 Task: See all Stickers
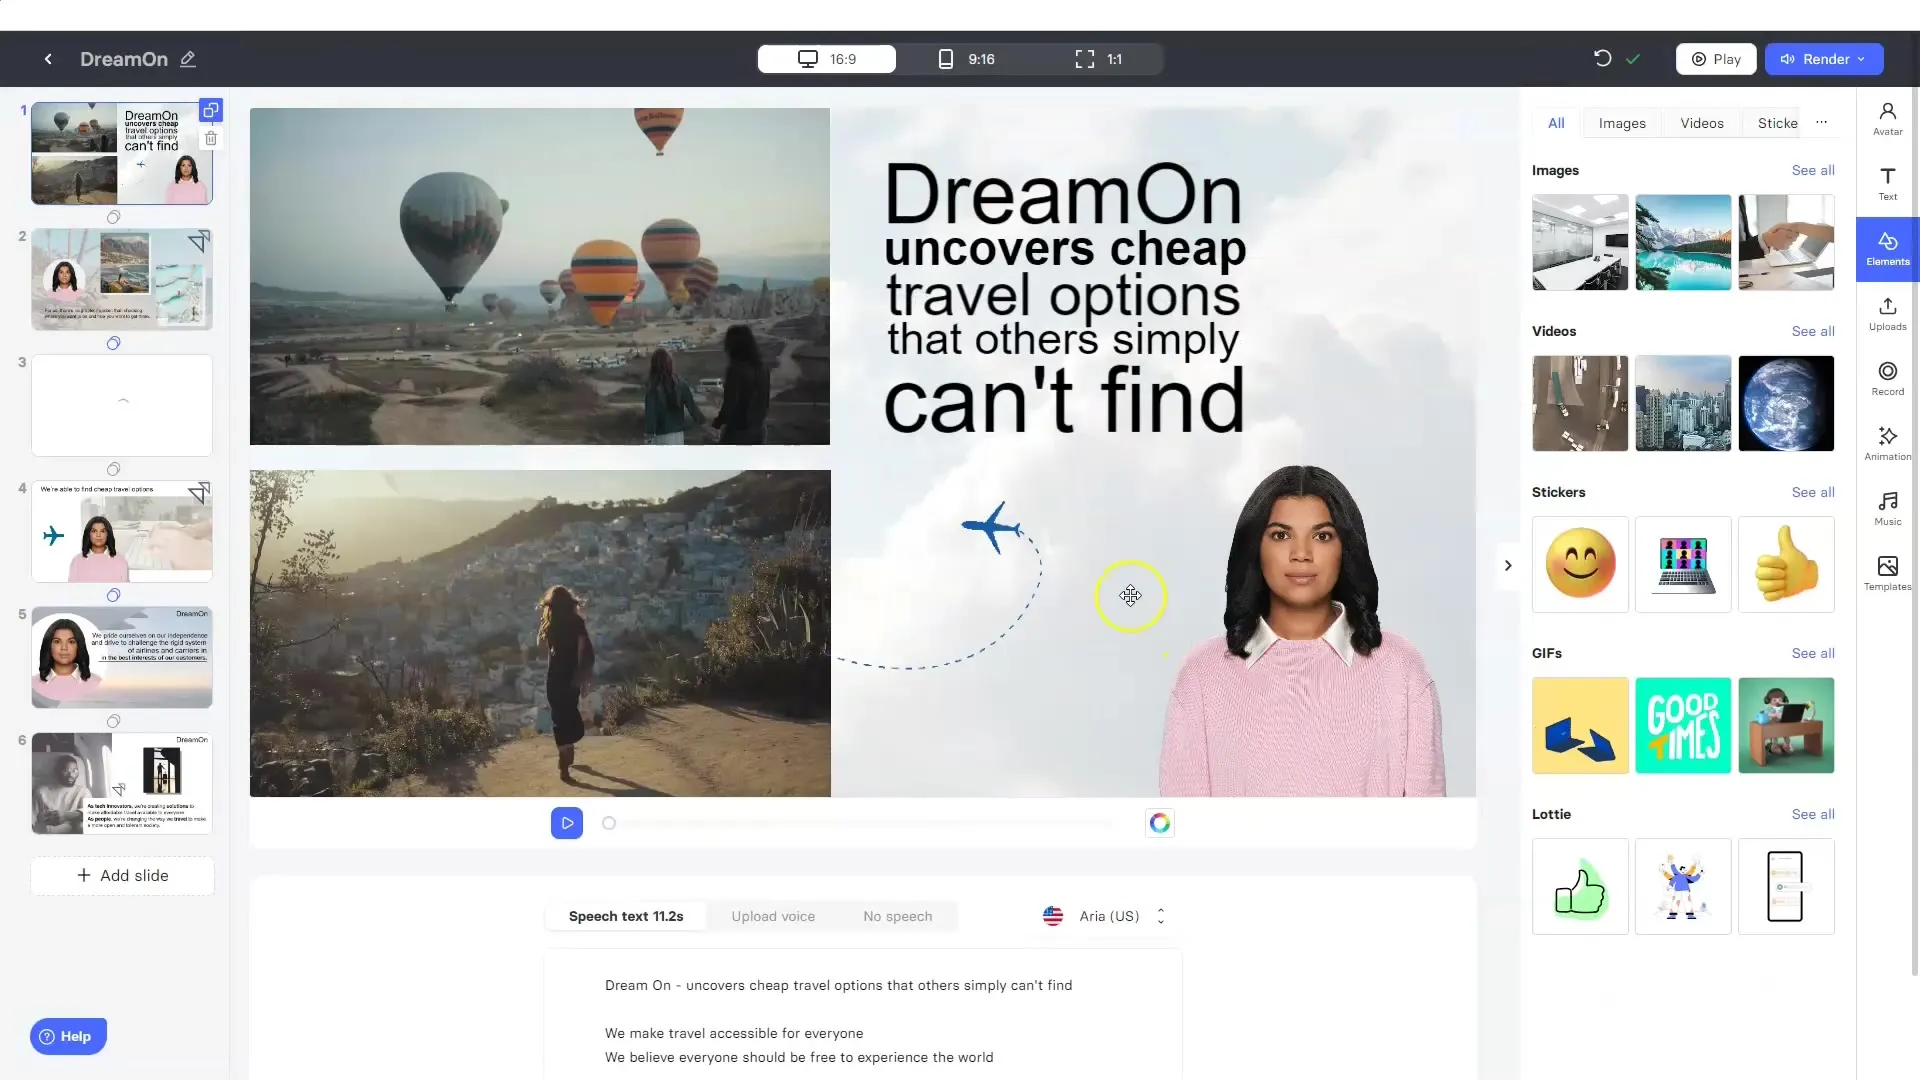1812,492
